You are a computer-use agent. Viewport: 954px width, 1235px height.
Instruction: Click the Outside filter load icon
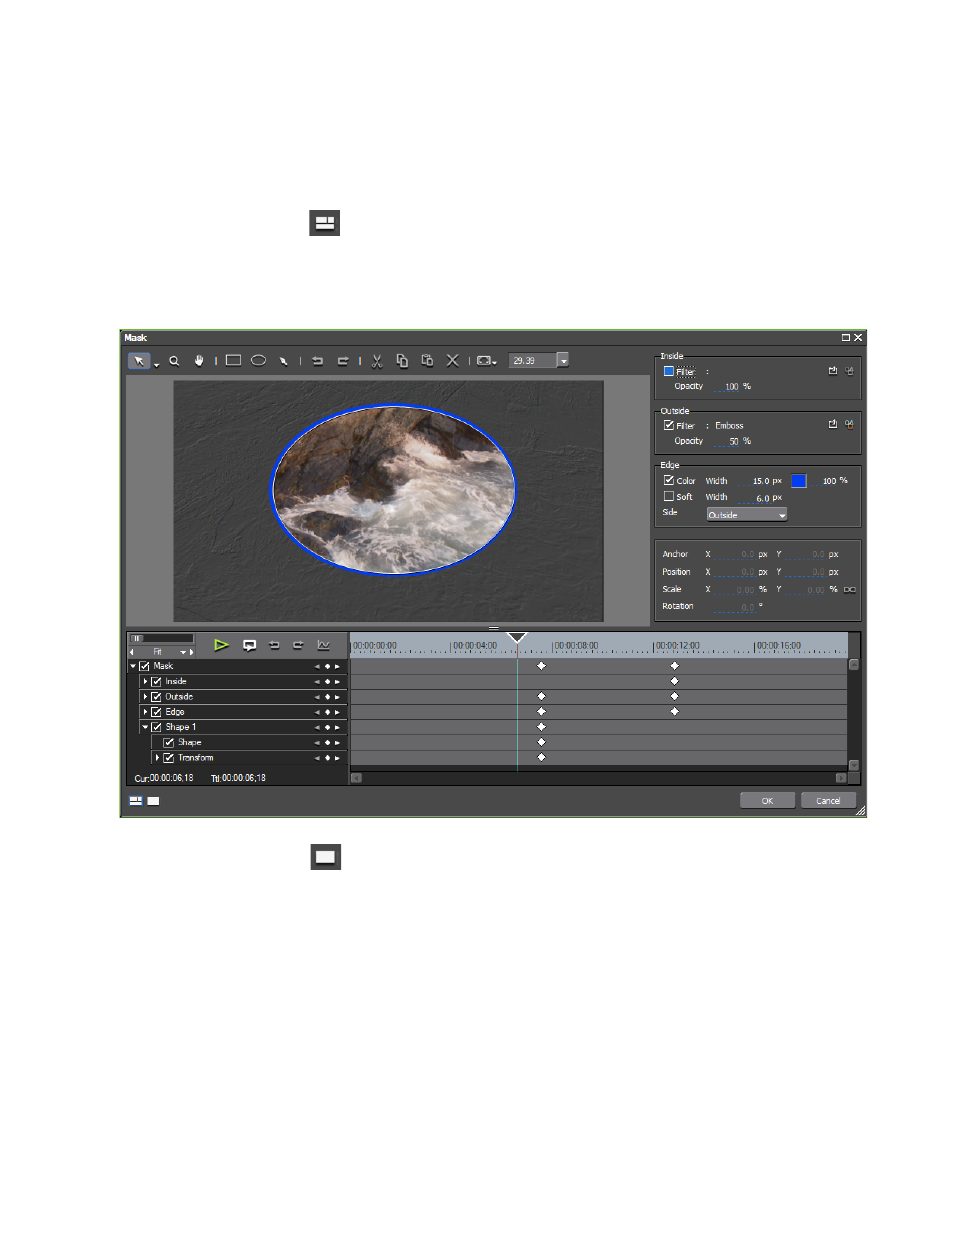(832, 424)
